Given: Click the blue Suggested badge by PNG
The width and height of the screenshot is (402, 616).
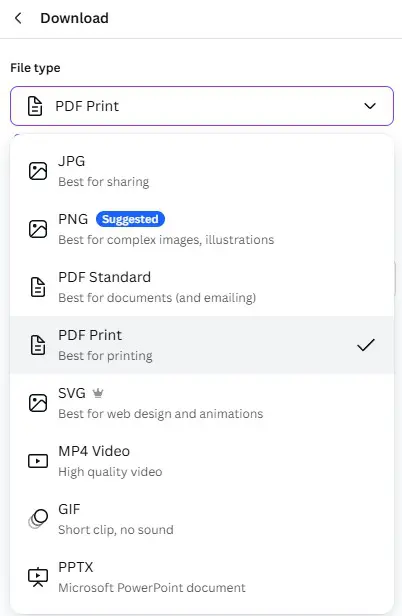Looking at the screenshot, I should point(130,219).
